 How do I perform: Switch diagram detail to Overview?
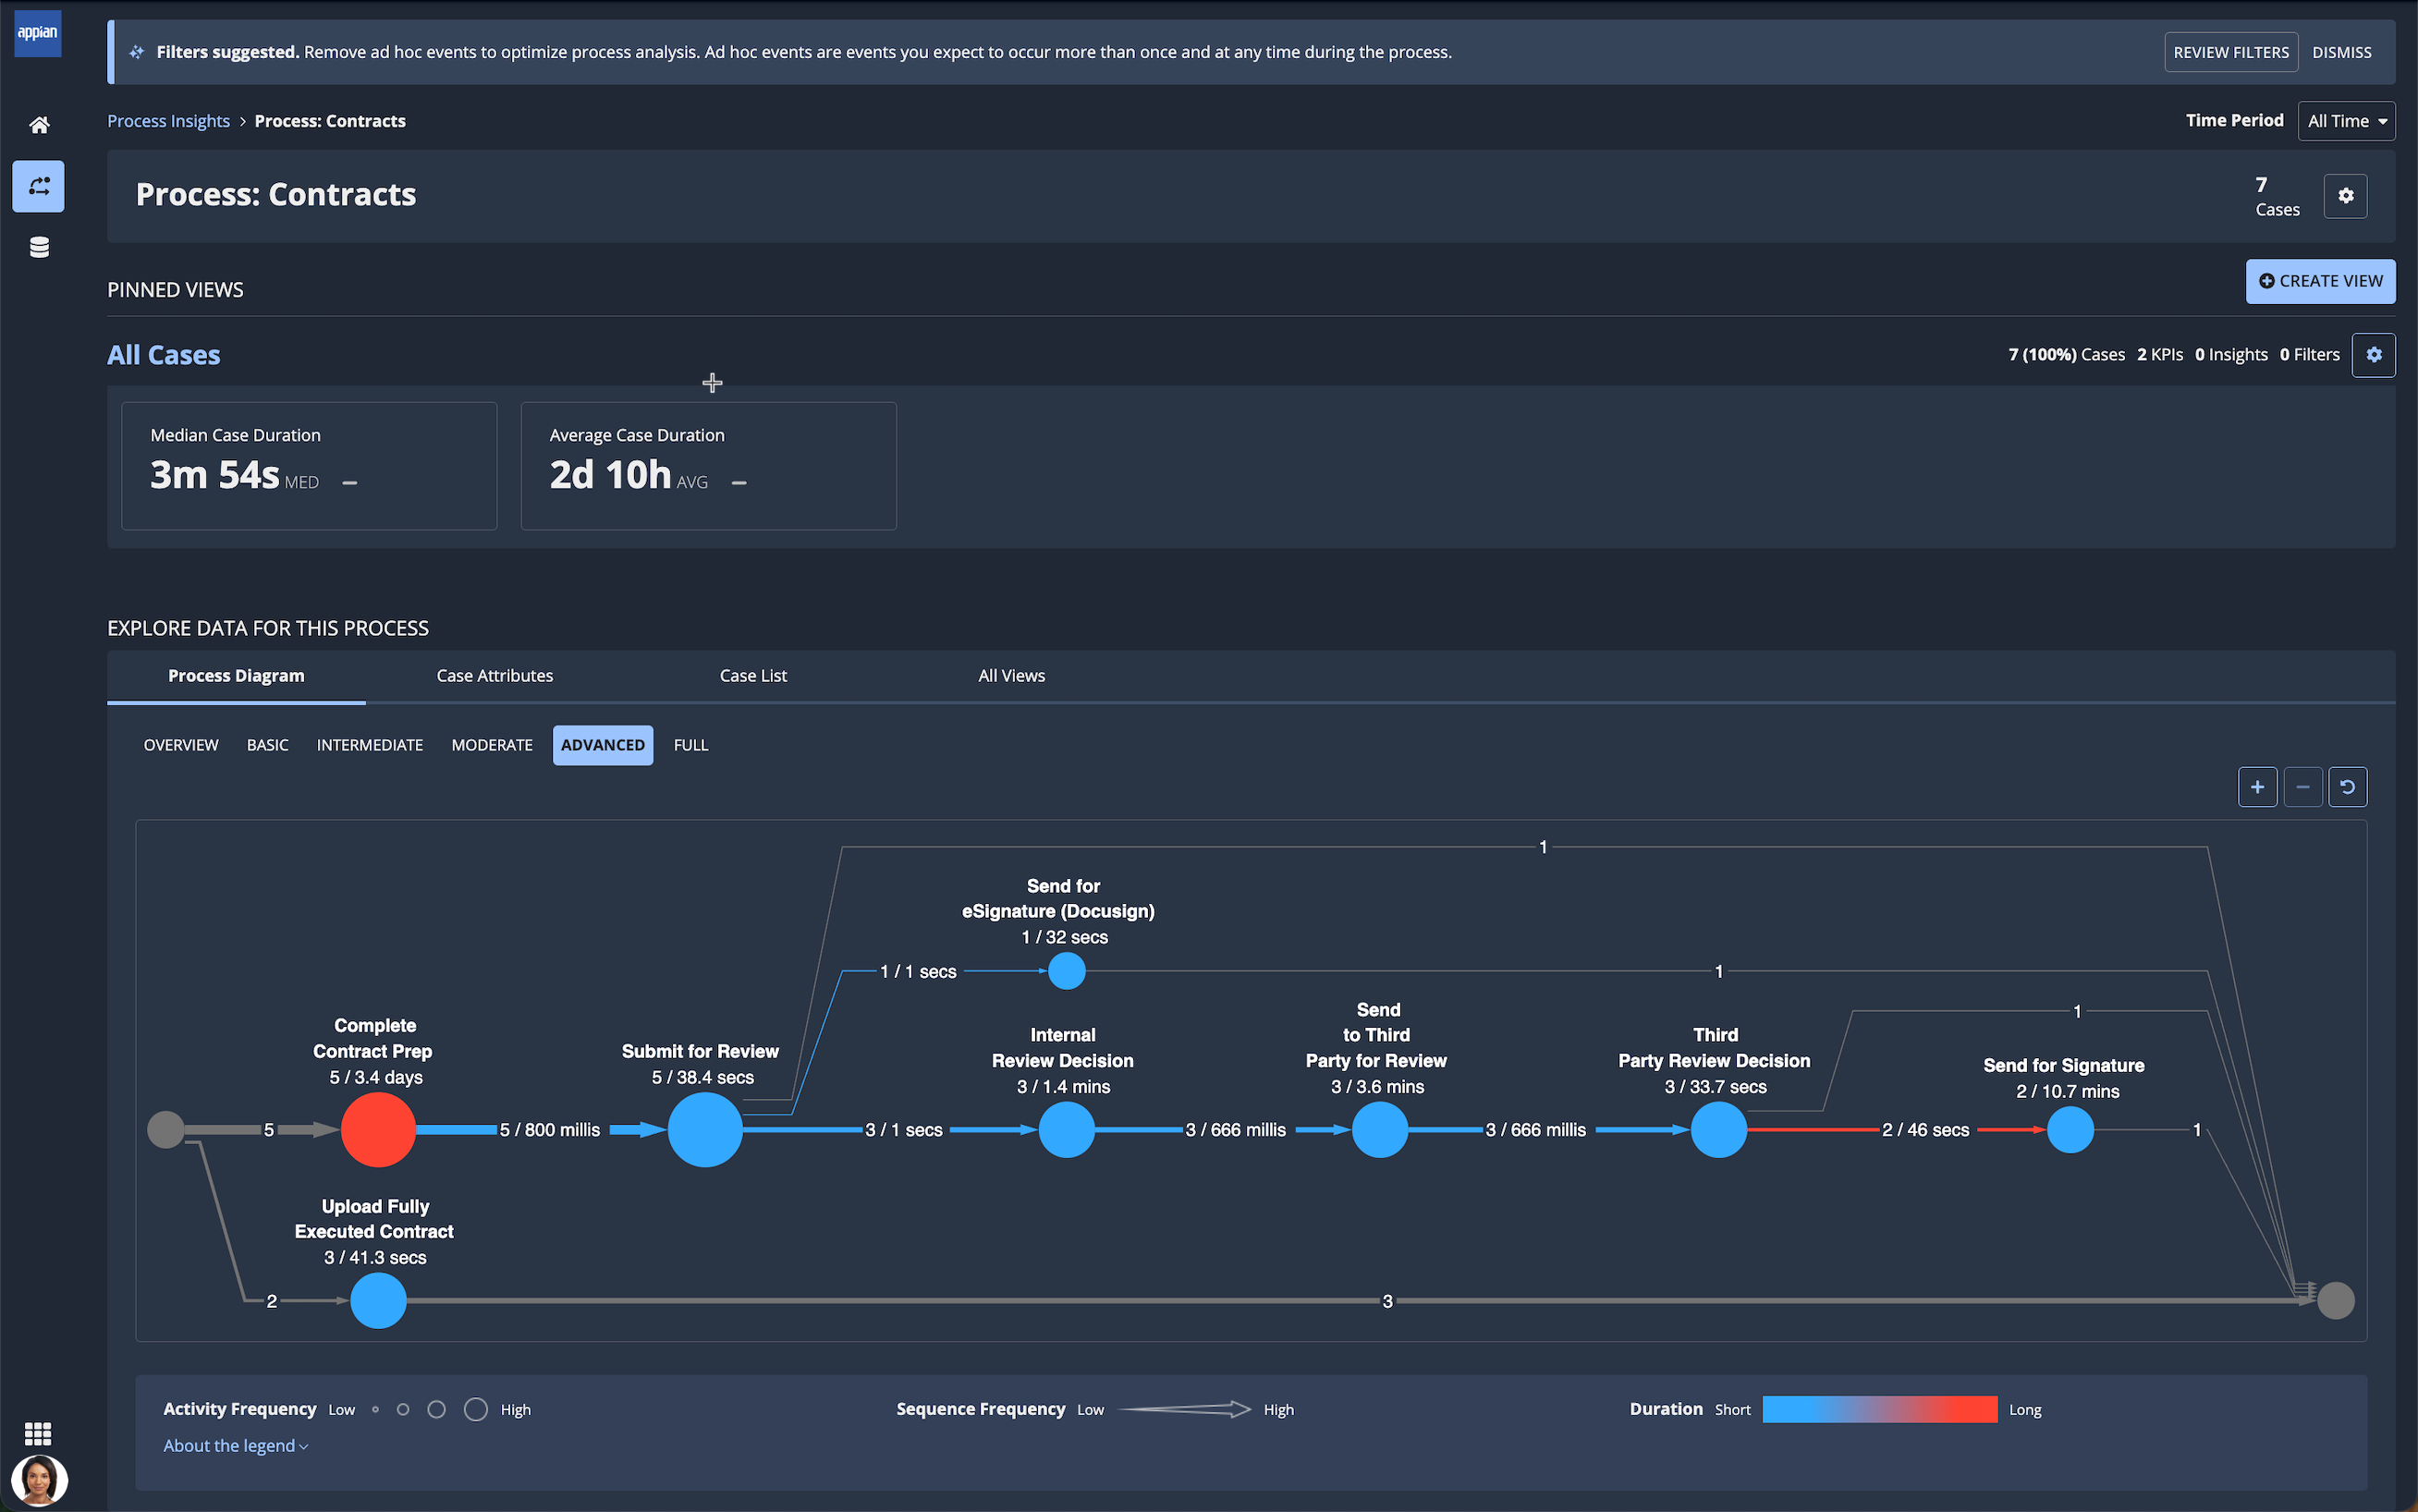pyautogui.click(x=181, y=745)
